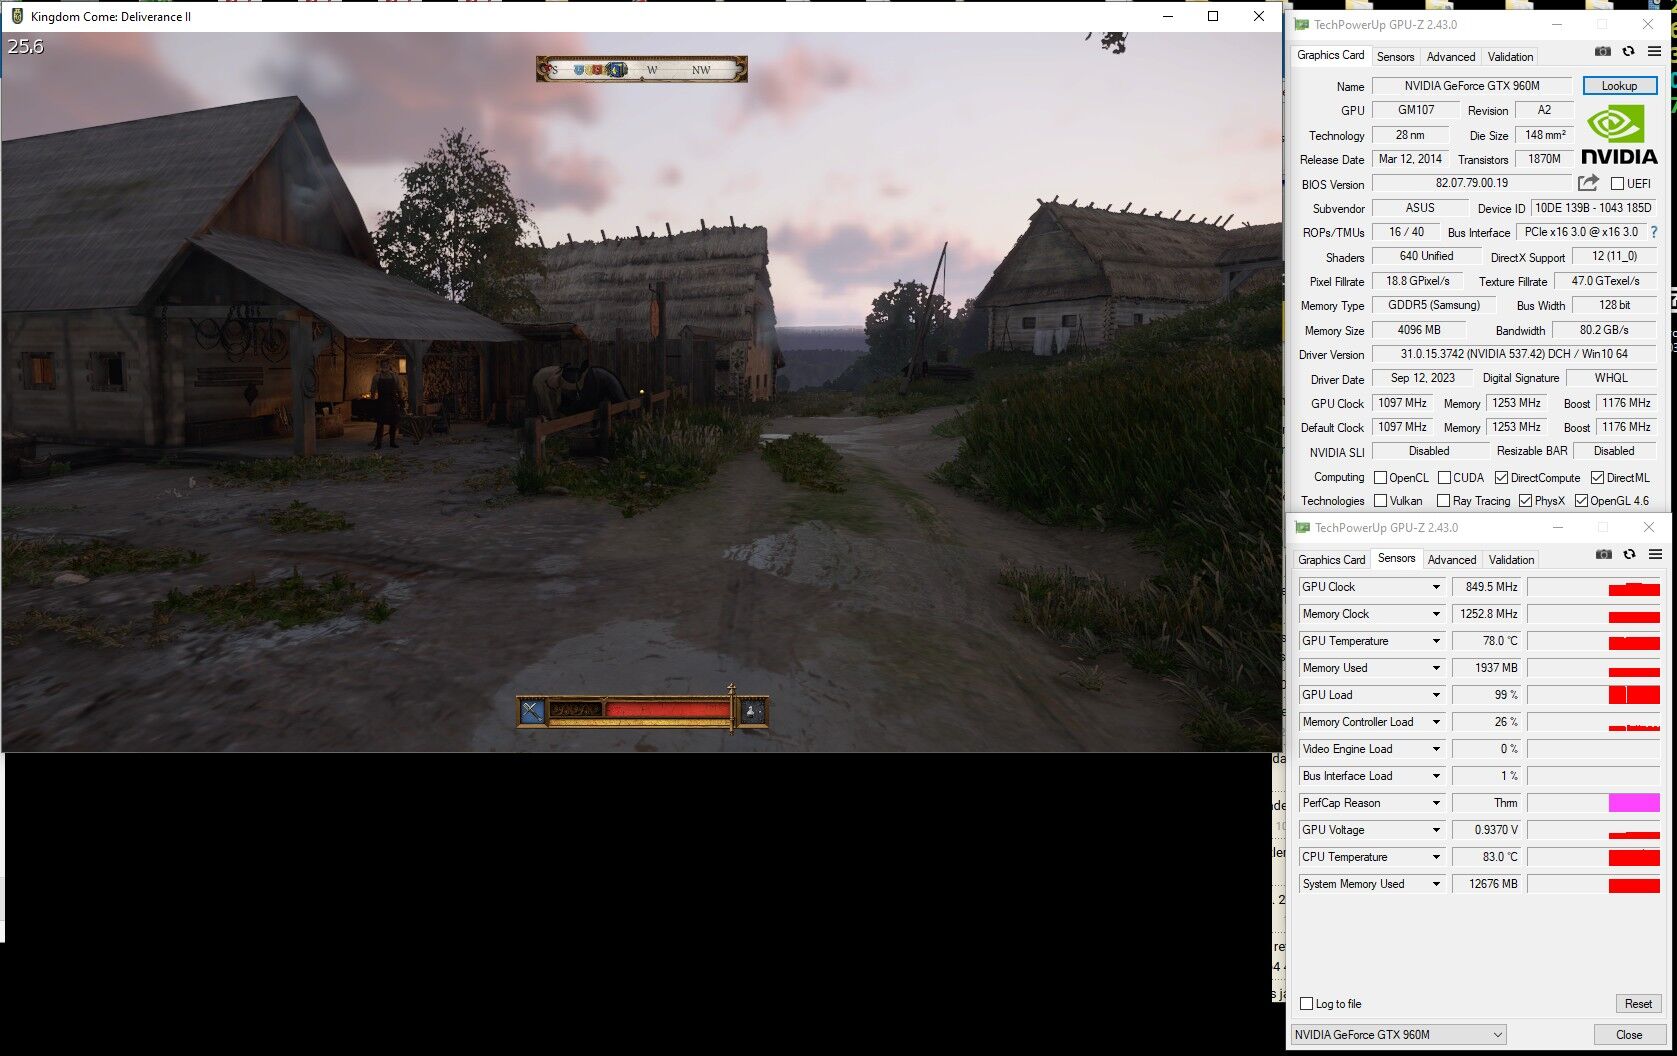Click the potion icon beside the health bar
Viewport: 1677px width, 1056px height.
tap(753, 711)
